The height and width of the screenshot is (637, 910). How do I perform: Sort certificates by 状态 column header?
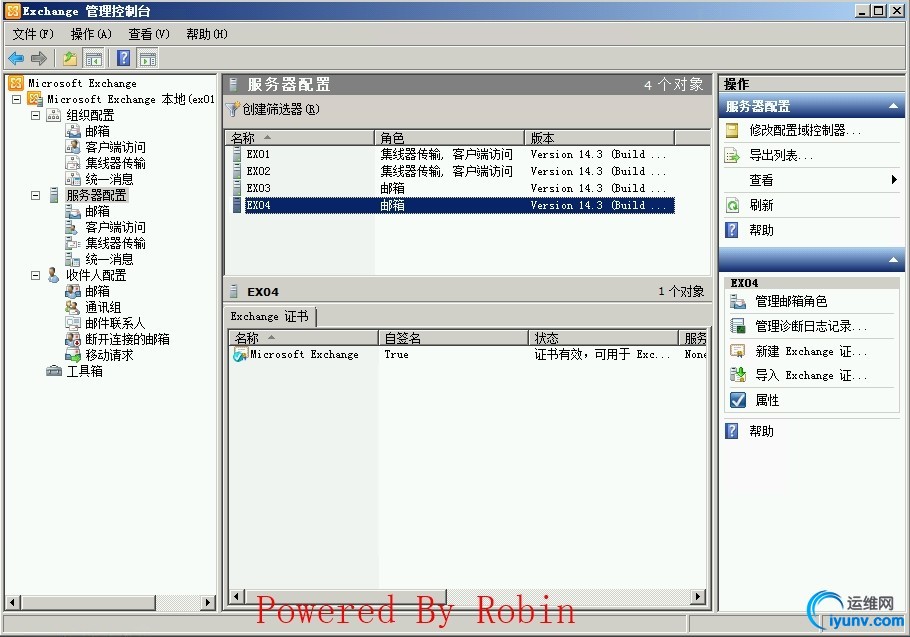(604, 338)
